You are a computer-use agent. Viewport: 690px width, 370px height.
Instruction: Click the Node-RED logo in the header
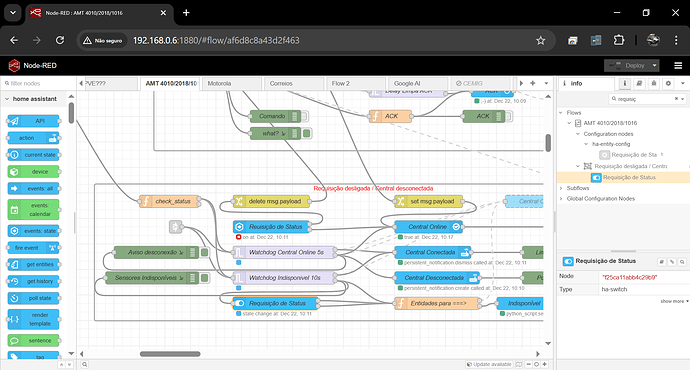[x=15, y=66]
